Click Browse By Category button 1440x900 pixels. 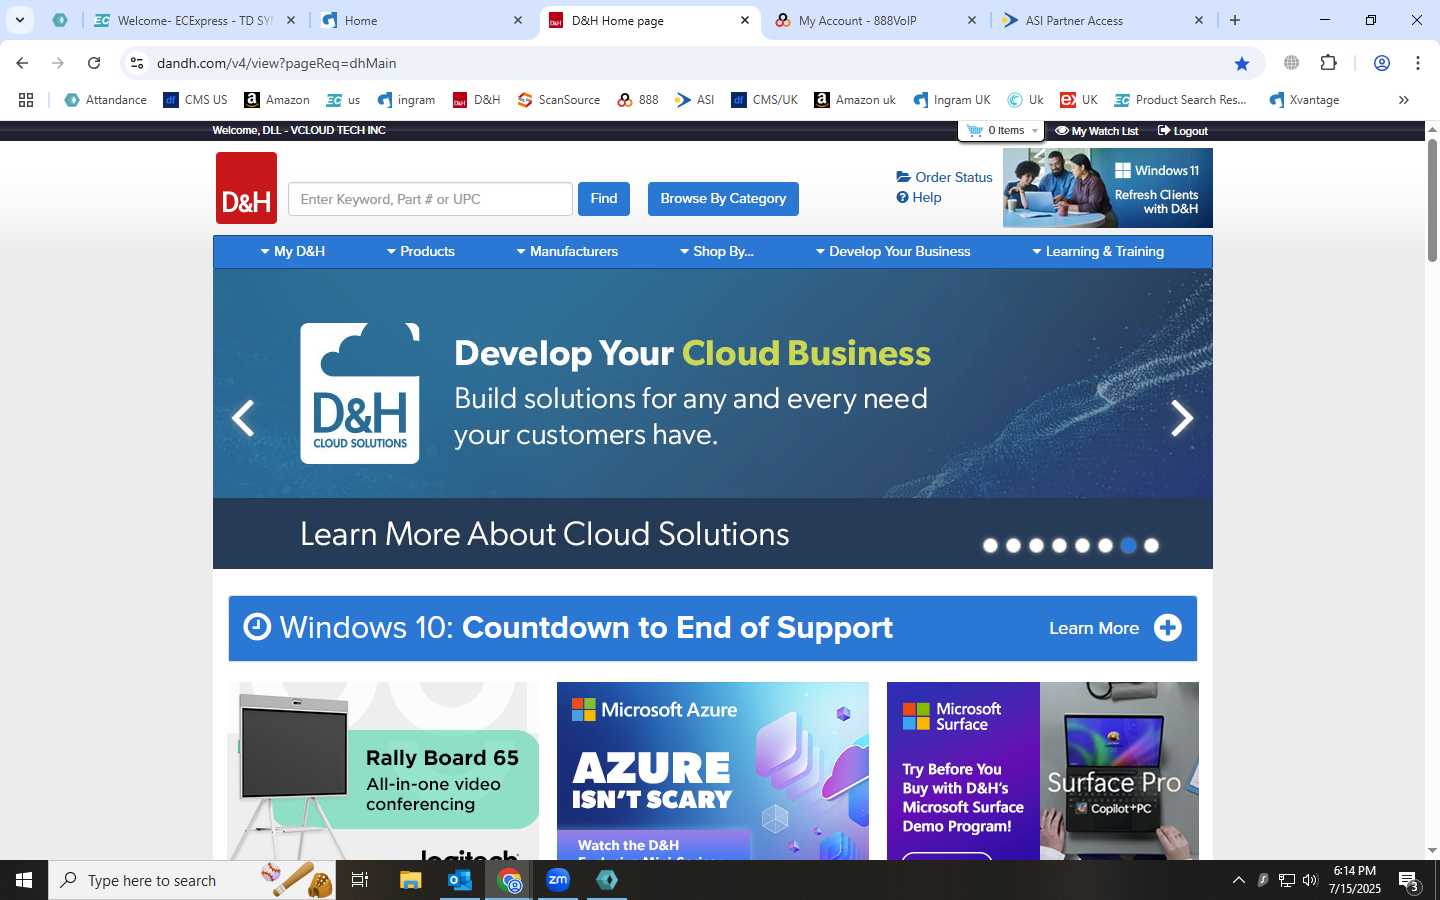723,199
